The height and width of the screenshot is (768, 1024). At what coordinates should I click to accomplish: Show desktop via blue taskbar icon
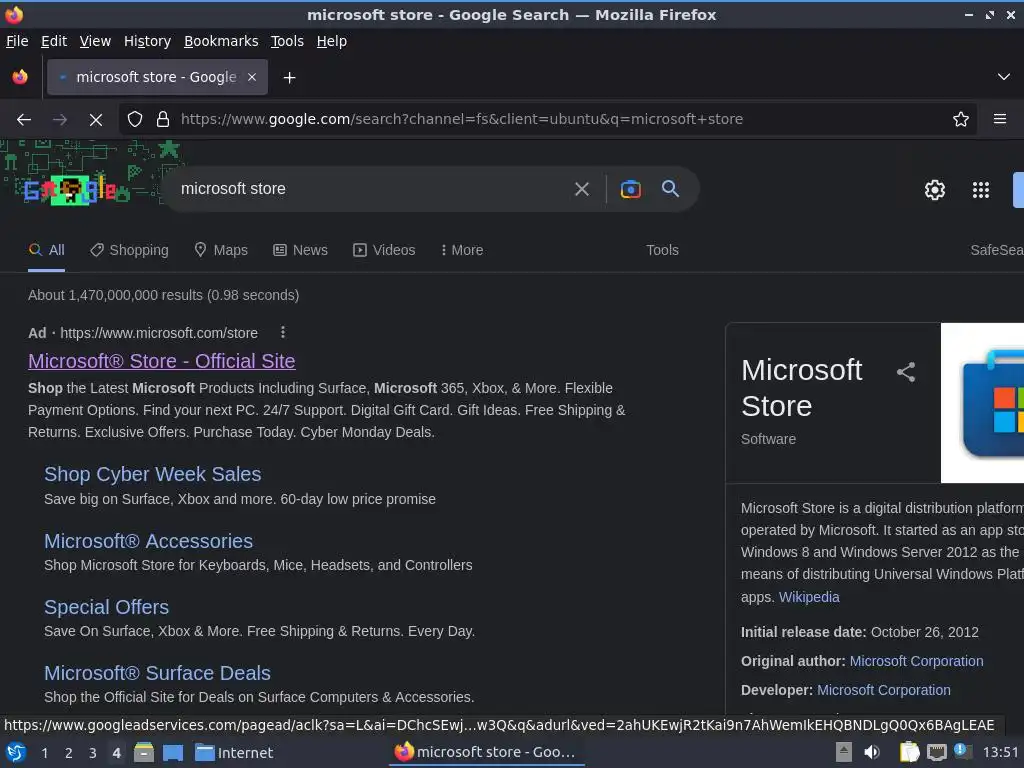tap(173, 752)
